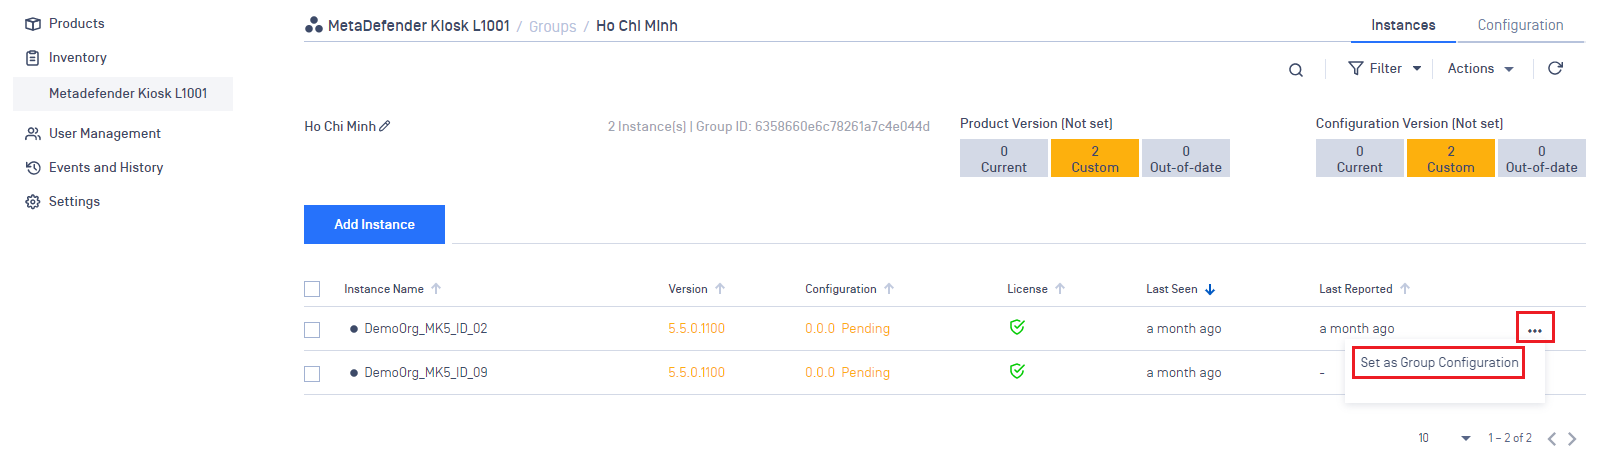The height and width of the screenshot is (458, 1612).
Task: Click version 5.5.0.1100 for DemoOrg_MK5_ID_09
Action: click(697, 372)
